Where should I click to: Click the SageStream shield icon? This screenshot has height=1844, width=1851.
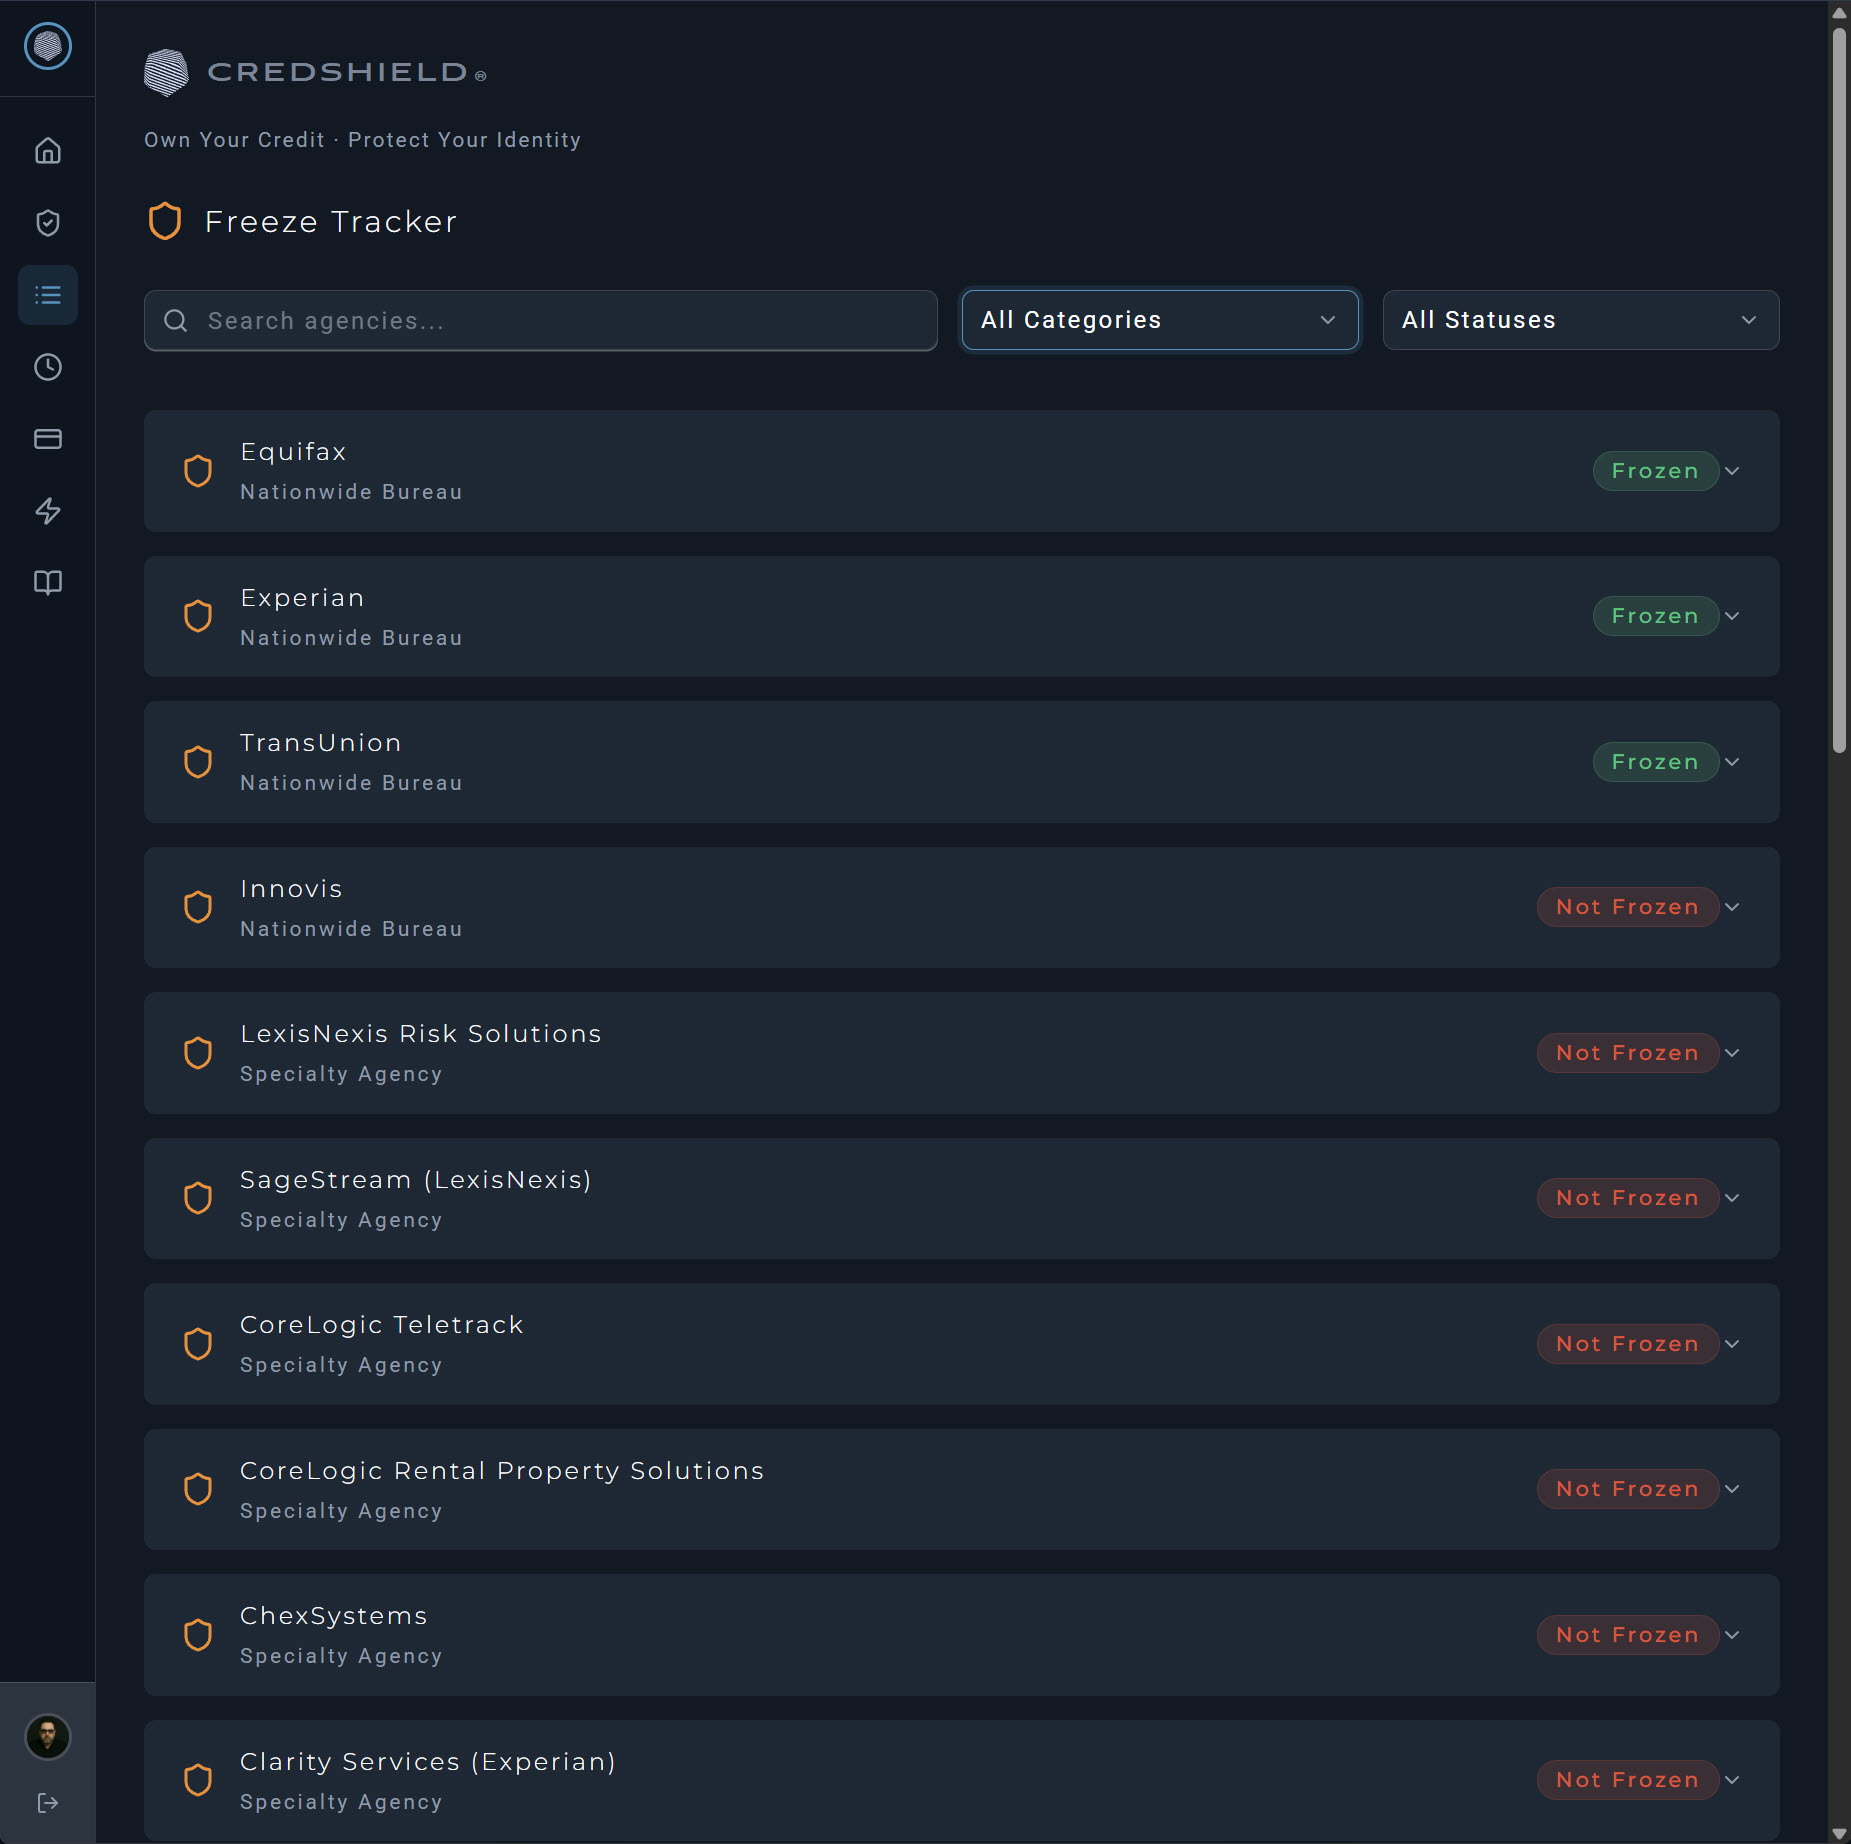(198, 1198)
